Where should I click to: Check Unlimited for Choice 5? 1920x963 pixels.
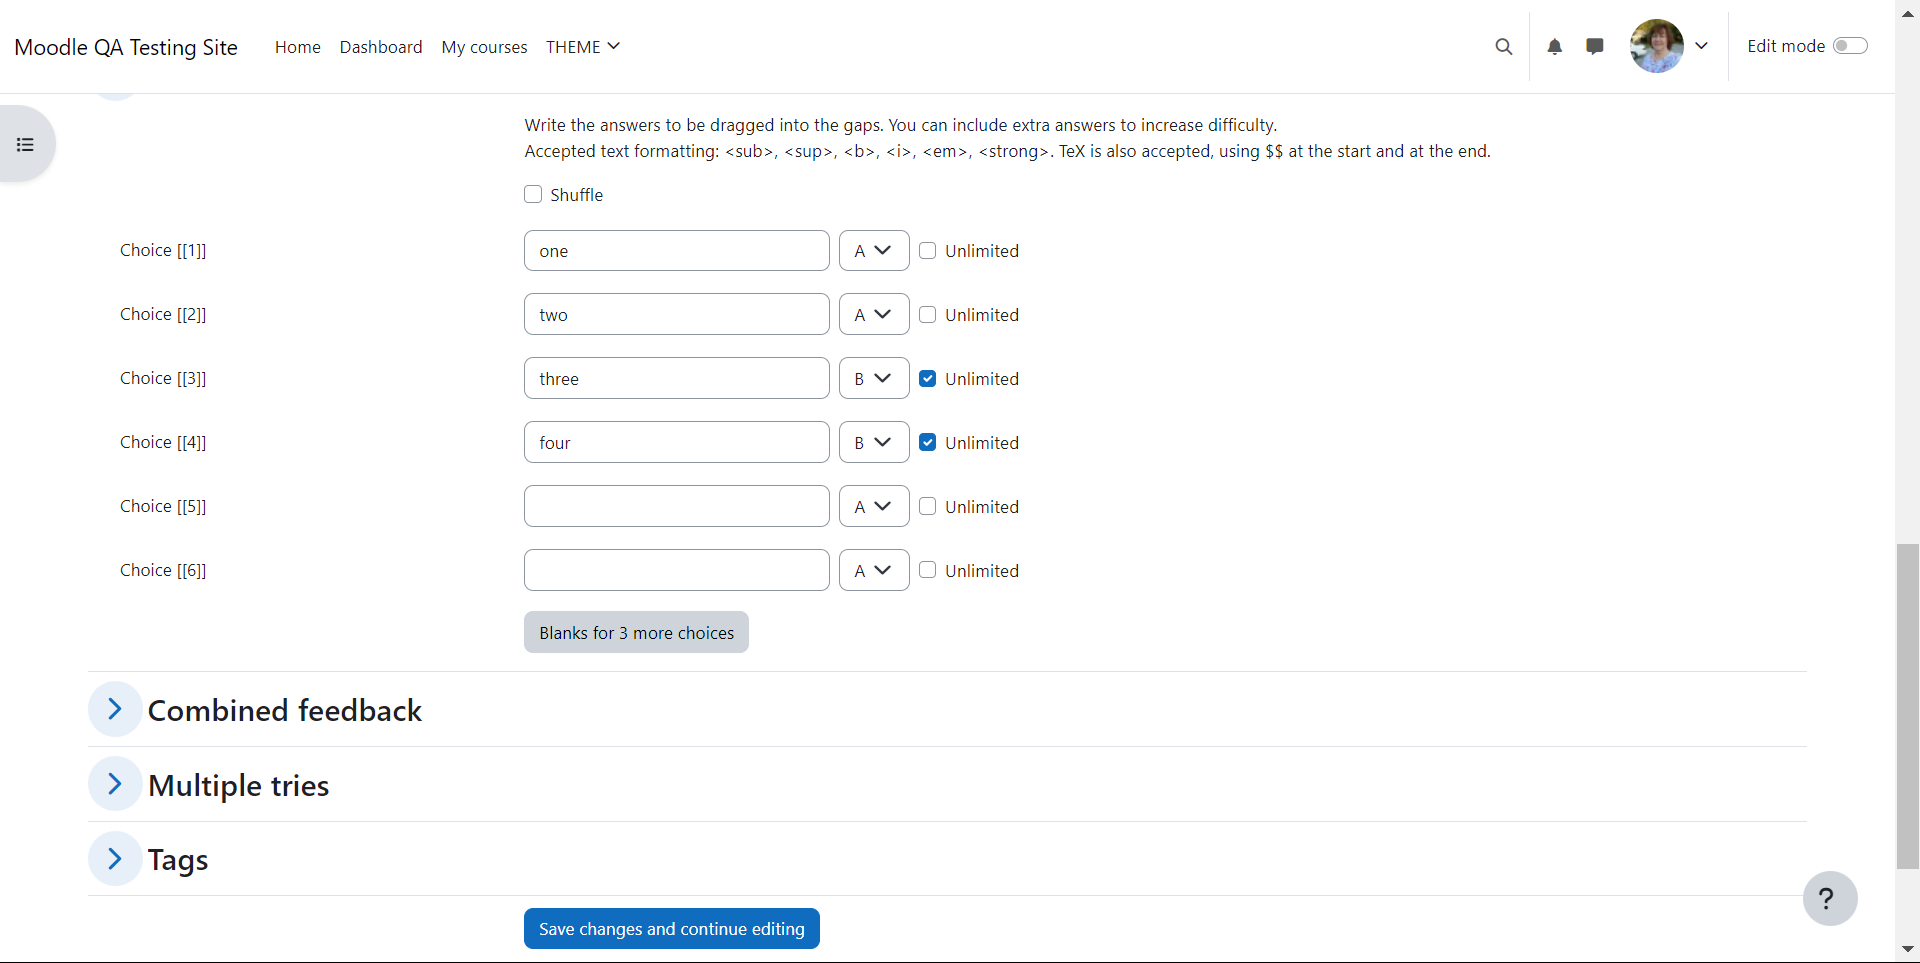(928, 506)
